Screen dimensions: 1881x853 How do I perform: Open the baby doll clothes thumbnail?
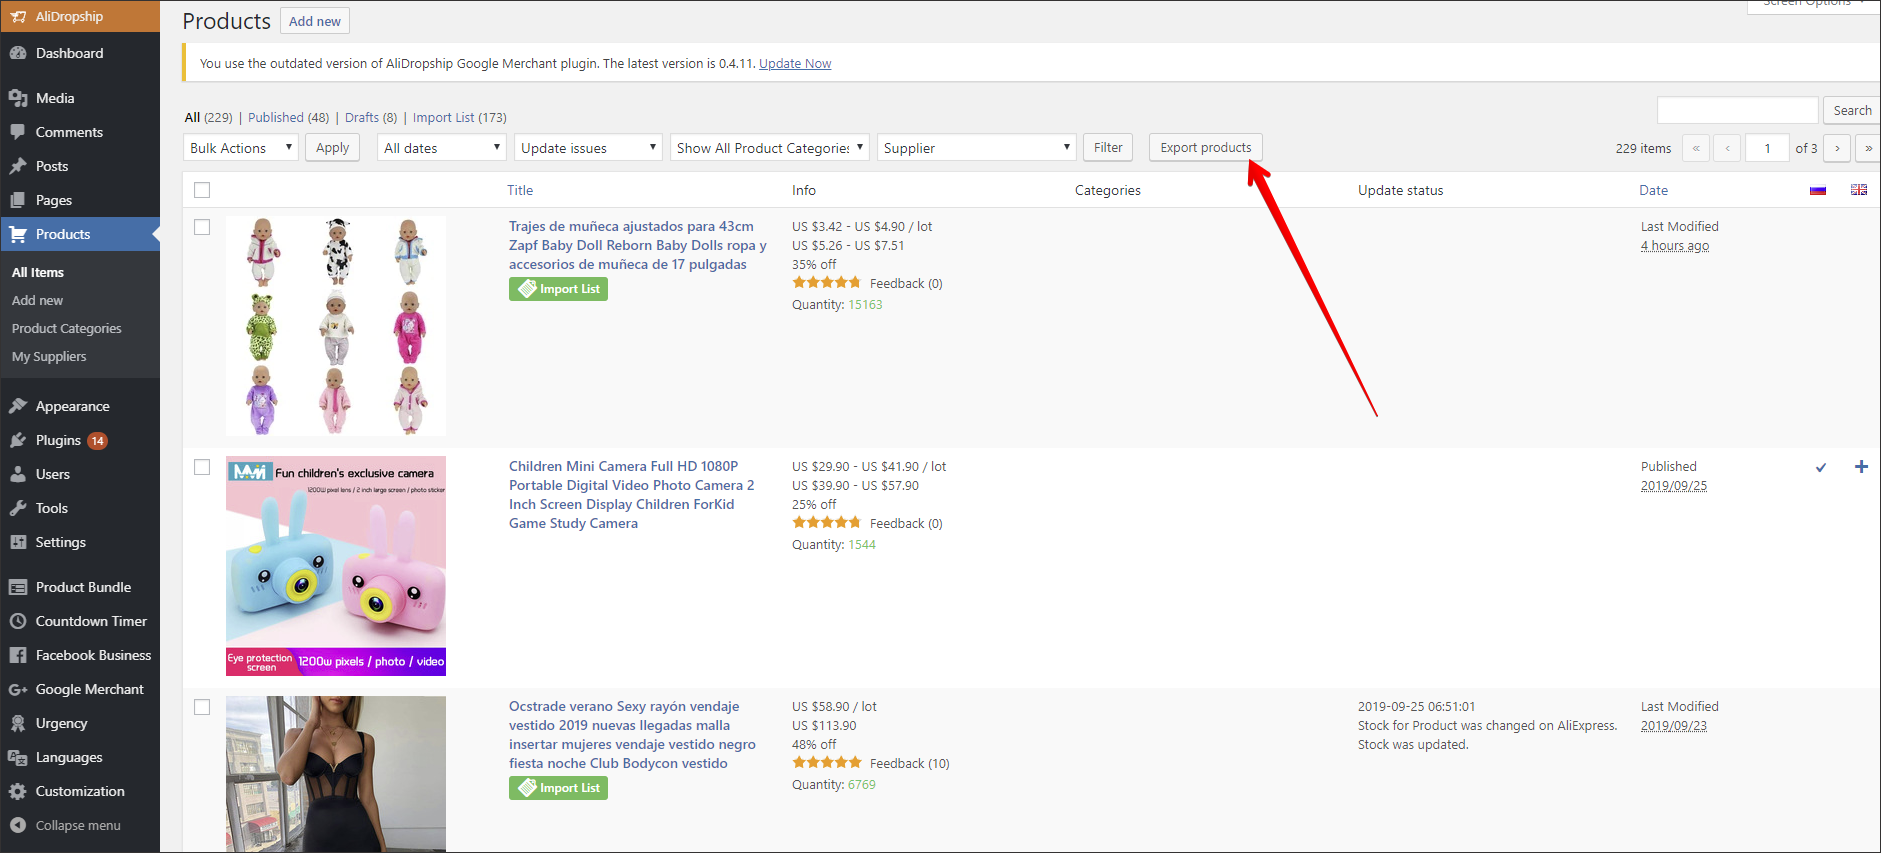point(336,326)
